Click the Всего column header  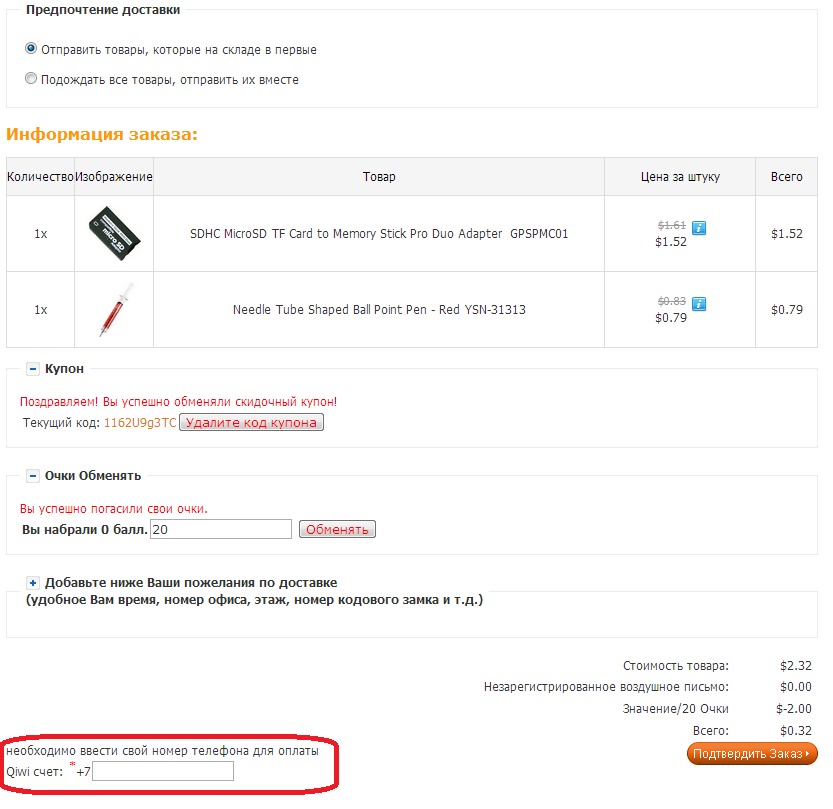coord(786,177)
